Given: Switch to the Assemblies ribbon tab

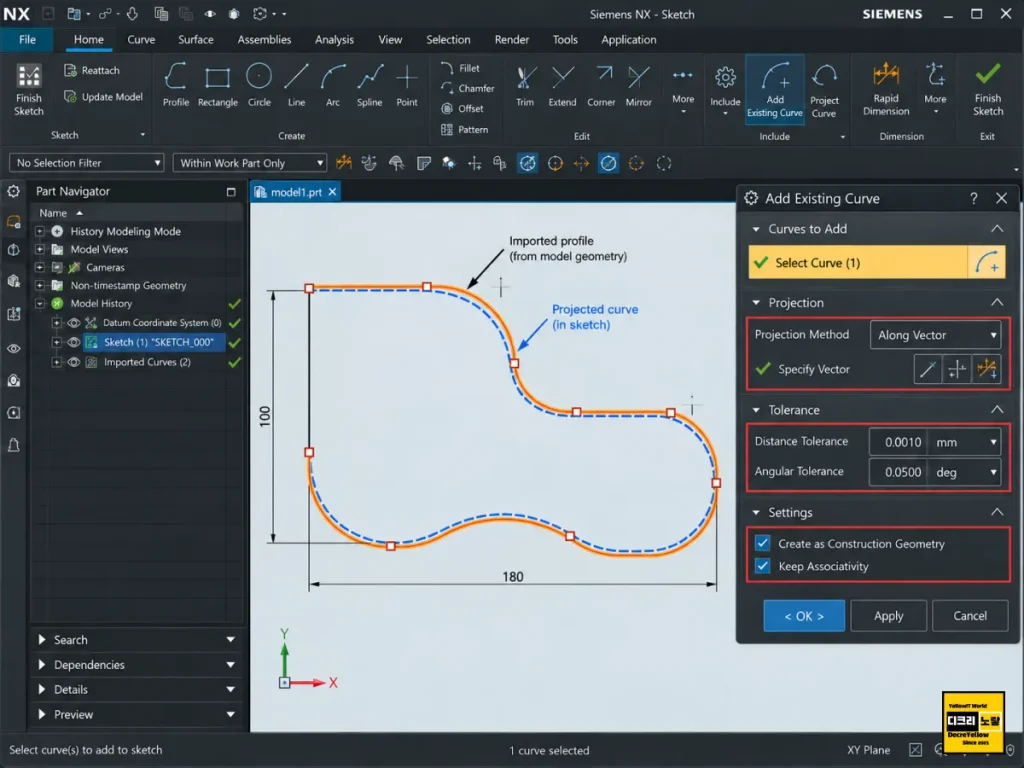Looking at the screenshot, I should click(264, 39).
